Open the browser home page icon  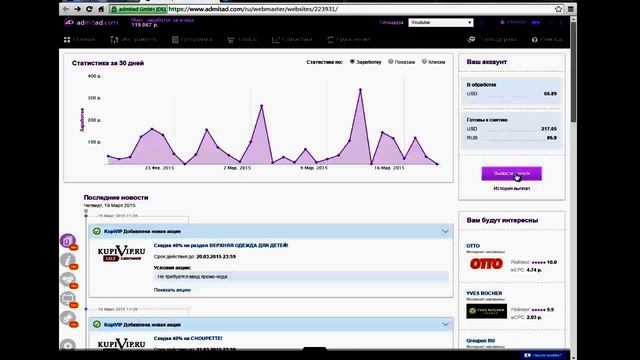click(101, 9)
